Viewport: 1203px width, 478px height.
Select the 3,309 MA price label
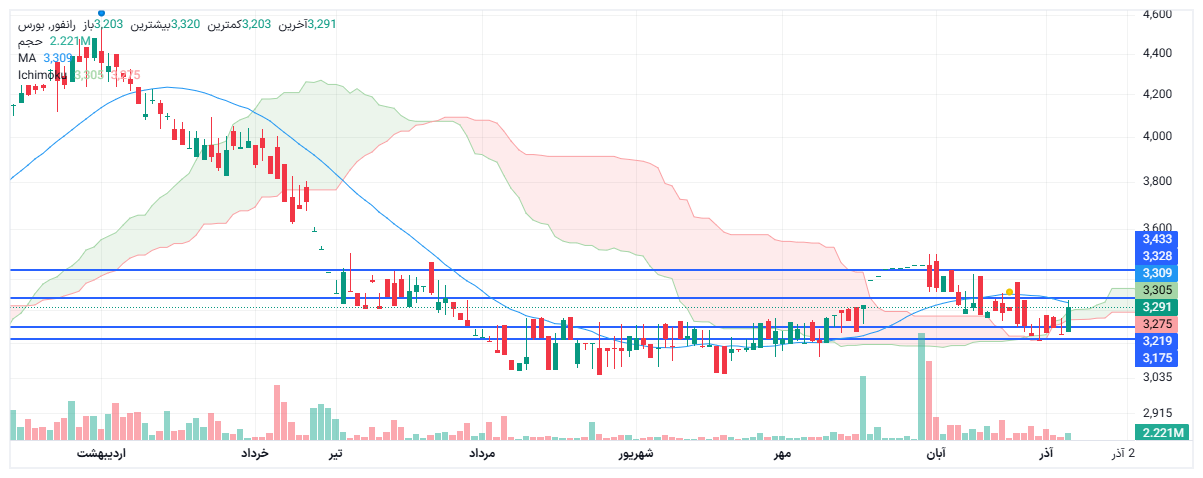1156,273
